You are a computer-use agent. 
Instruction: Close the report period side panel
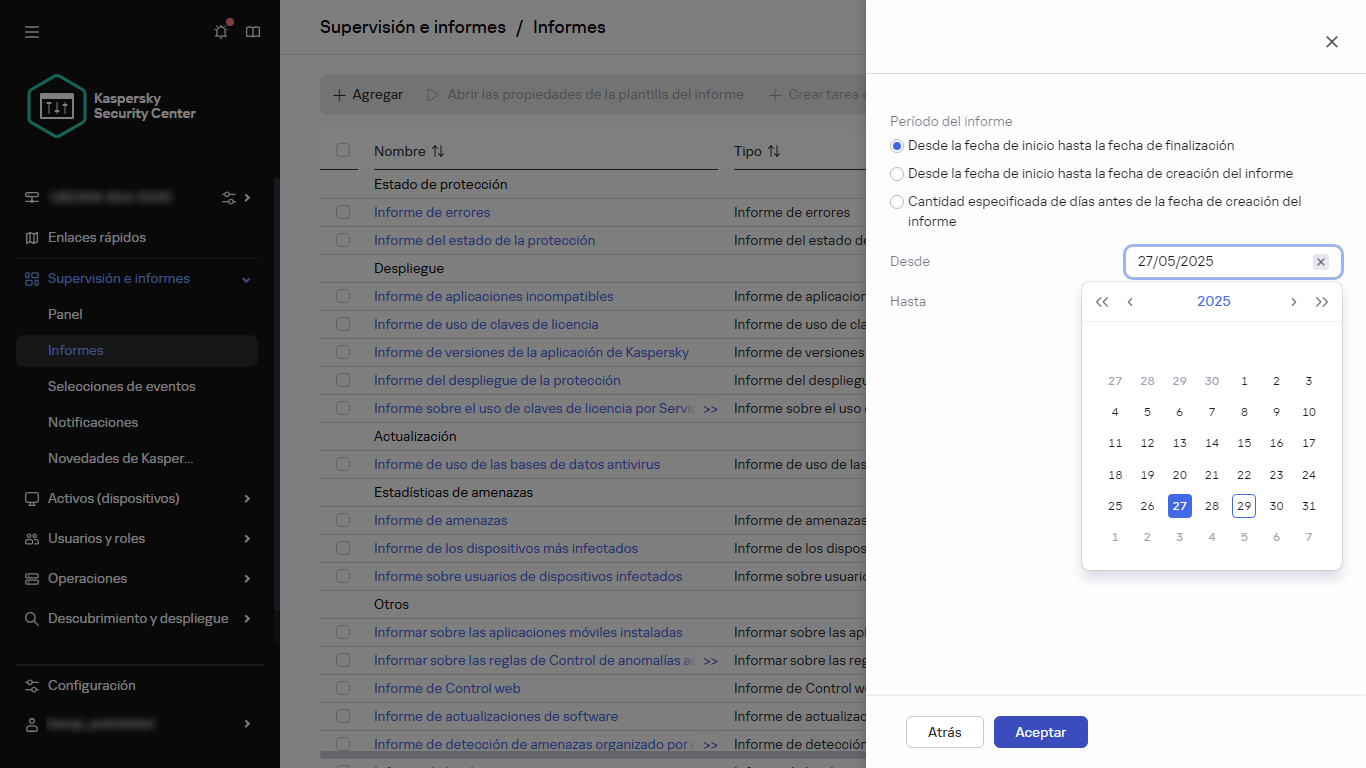tap(1331, 42)
